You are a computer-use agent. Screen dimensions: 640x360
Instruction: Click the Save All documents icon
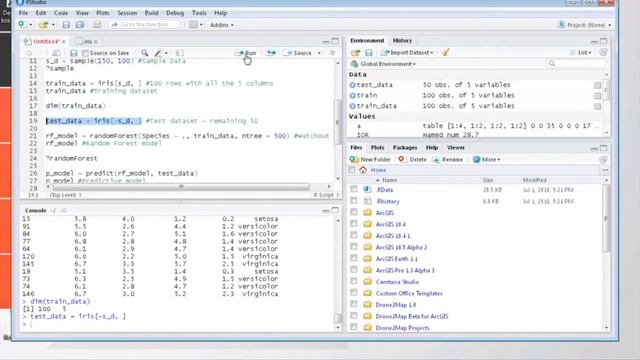click(80, 25)
